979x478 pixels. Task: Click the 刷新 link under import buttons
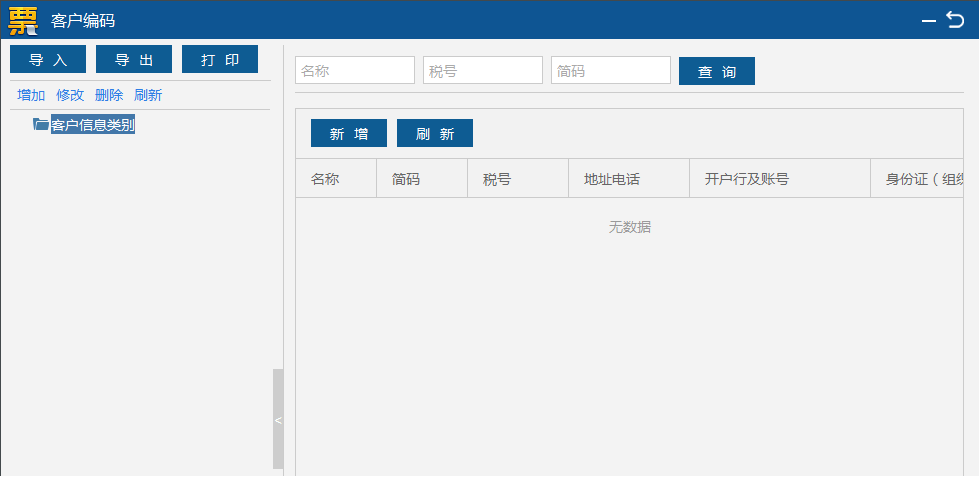pos(148,95)
